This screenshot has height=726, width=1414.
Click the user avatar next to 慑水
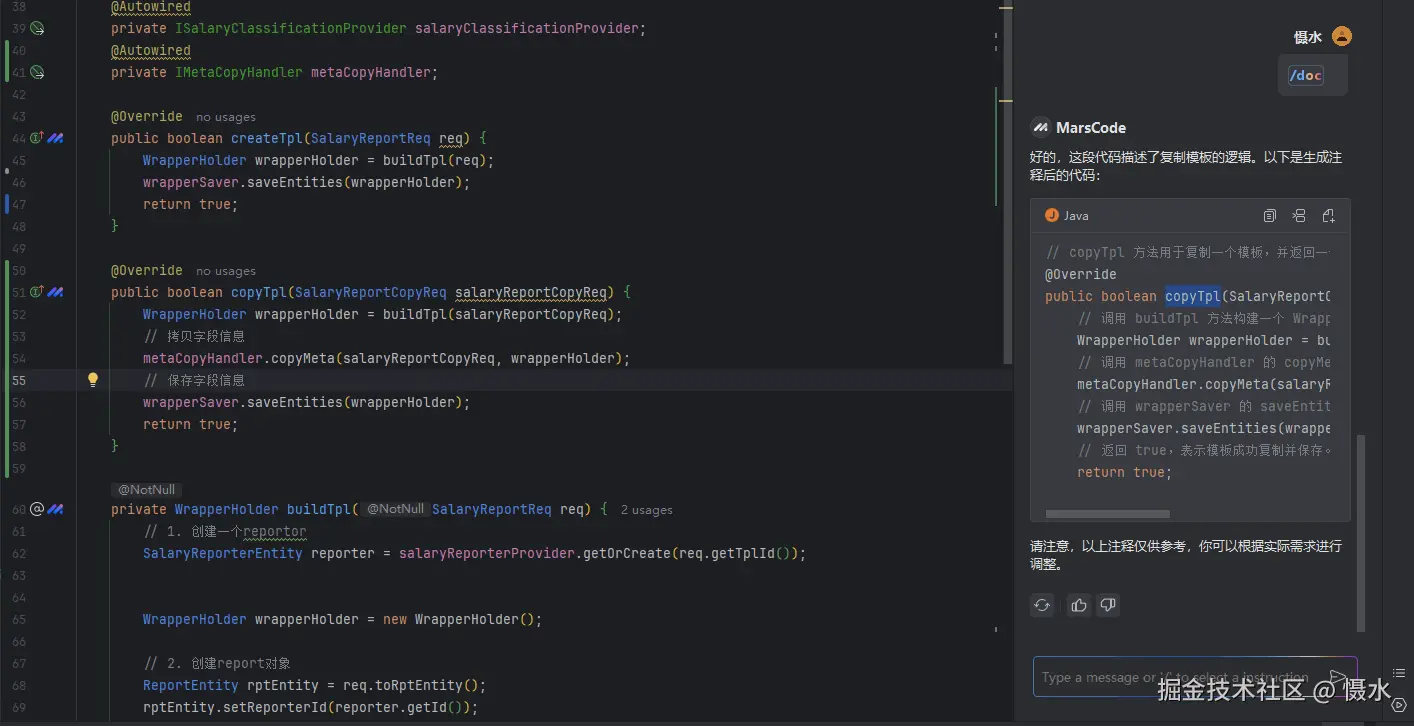pos(1342,37)
